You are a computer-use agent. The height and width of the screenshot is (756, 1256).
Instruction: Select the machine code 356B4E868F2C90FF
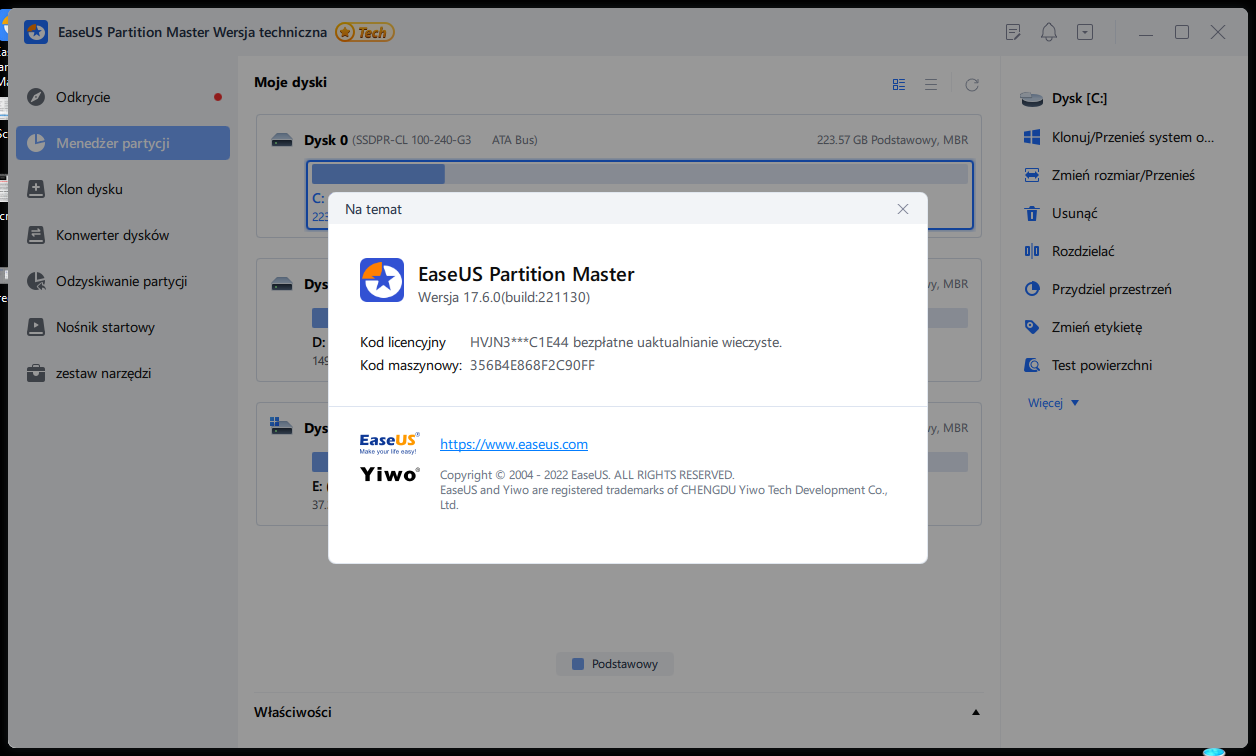(x=532, y=365)
